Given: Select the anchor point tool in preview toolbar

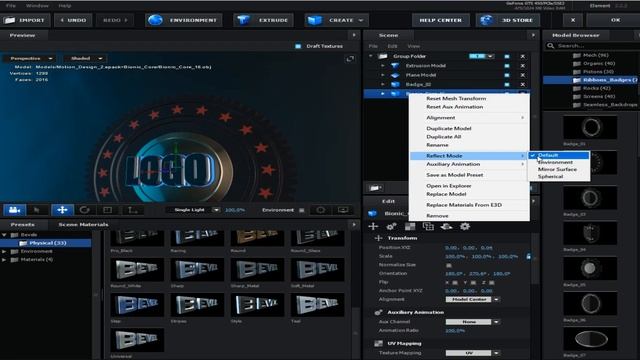Looking at the screenshot, I should pos(132,210).
